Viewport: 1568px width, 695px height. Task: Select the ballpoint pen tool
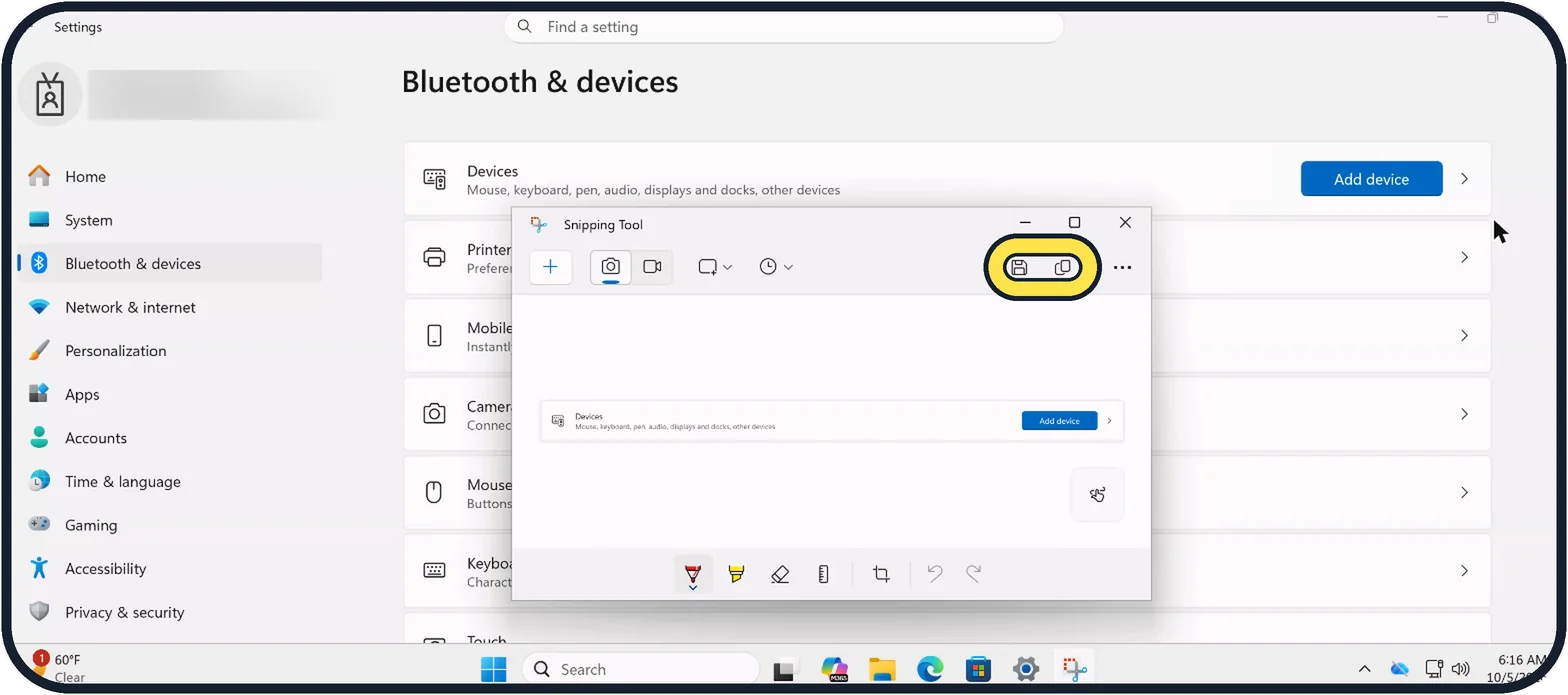pos(692,574)
